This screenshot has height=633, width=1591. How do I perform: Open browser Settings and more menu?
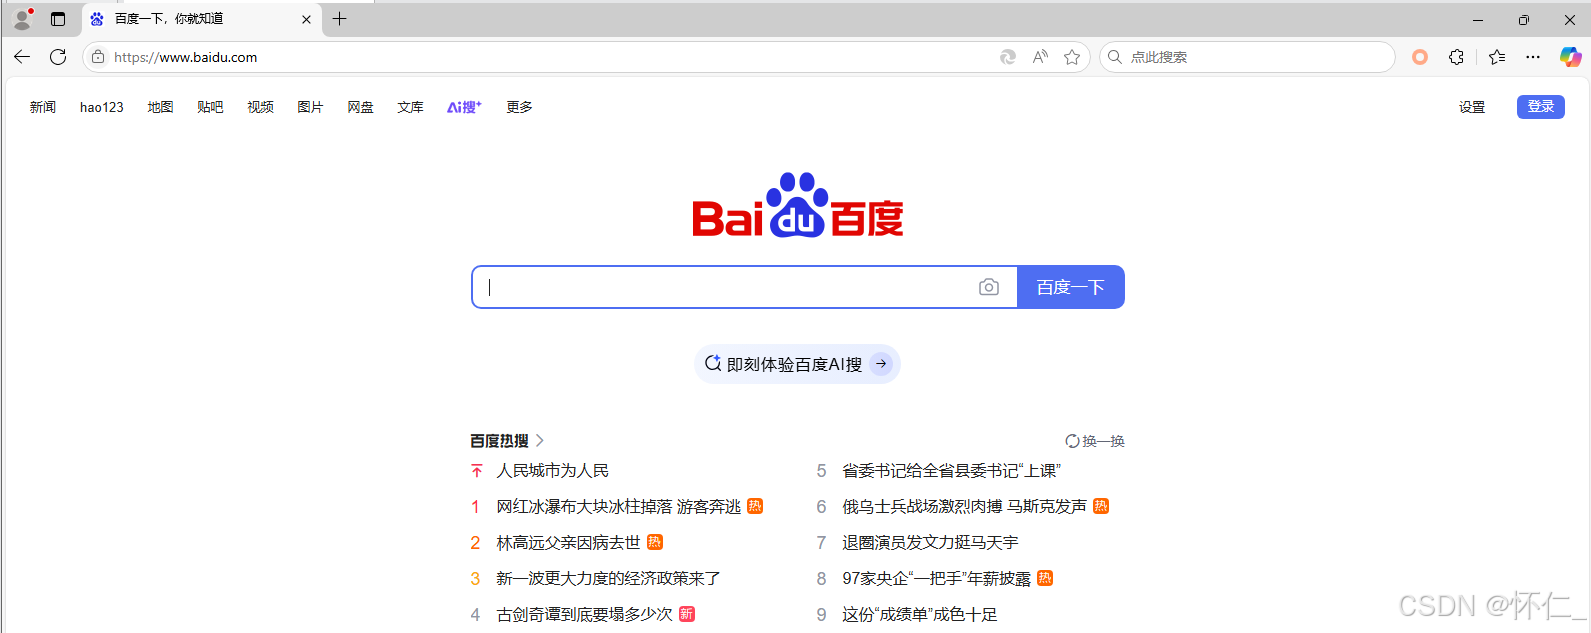point(1533,57)
